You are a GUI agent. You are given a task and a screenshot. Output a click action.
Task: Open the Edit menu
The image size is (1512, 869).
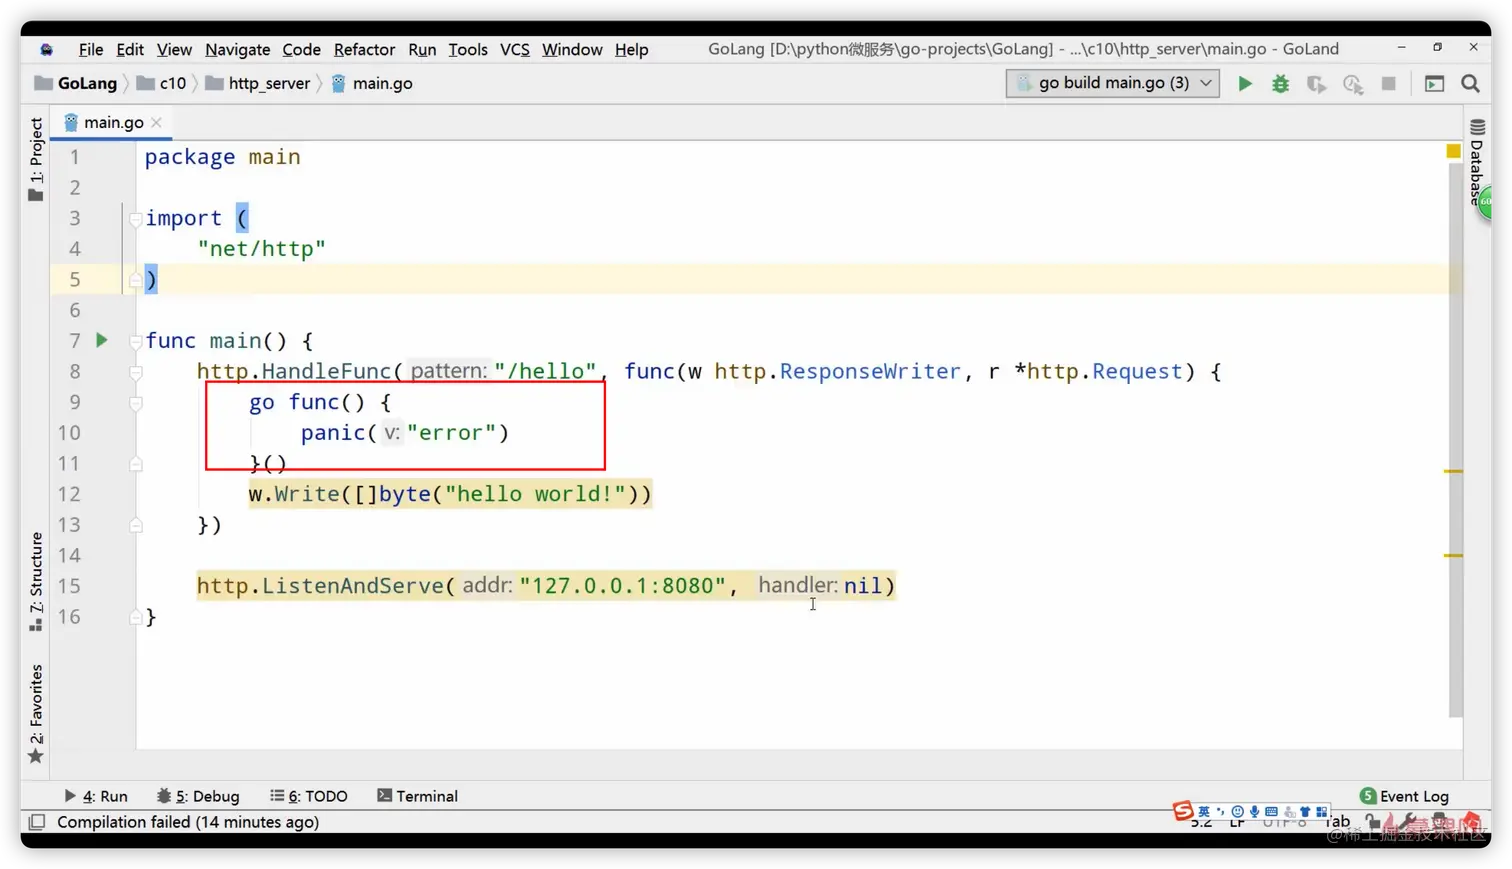point(130,49)
